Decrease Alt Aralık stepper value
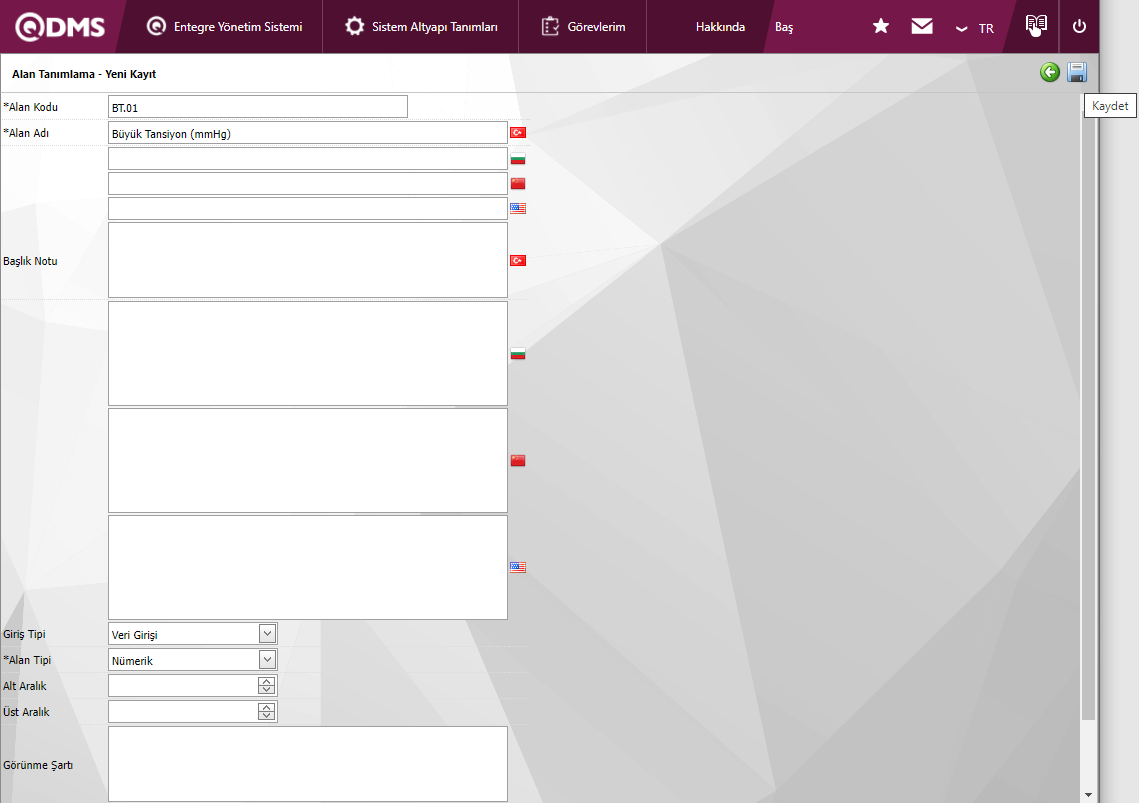This screenshot has width=1139, height=803. click(x=267, y=690)
